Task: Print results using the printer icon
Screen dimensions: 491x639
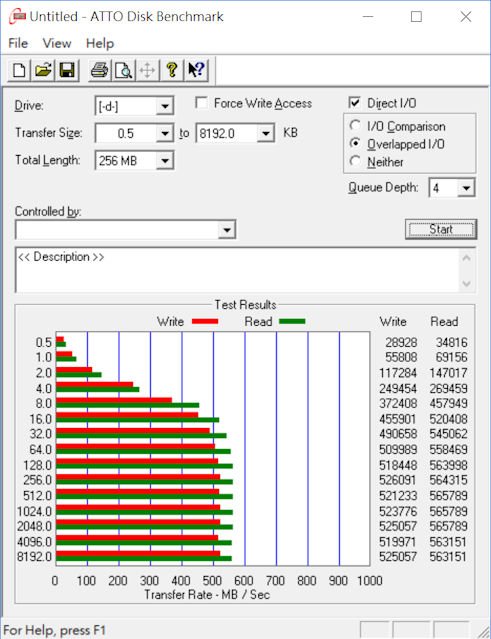Action: point(99,71)
